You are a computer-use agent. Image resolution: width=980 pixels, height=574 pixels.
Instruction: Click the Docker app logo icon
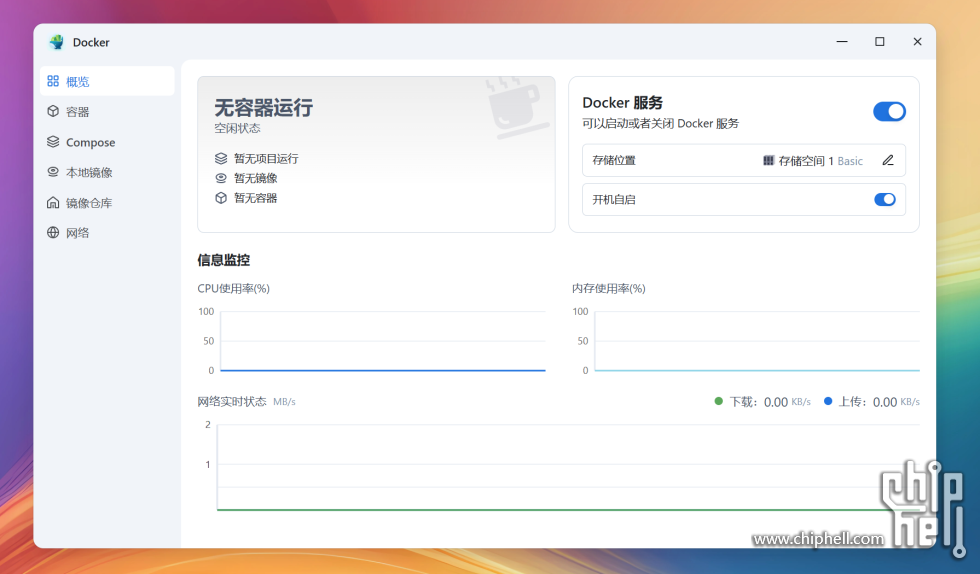point(57,42)
